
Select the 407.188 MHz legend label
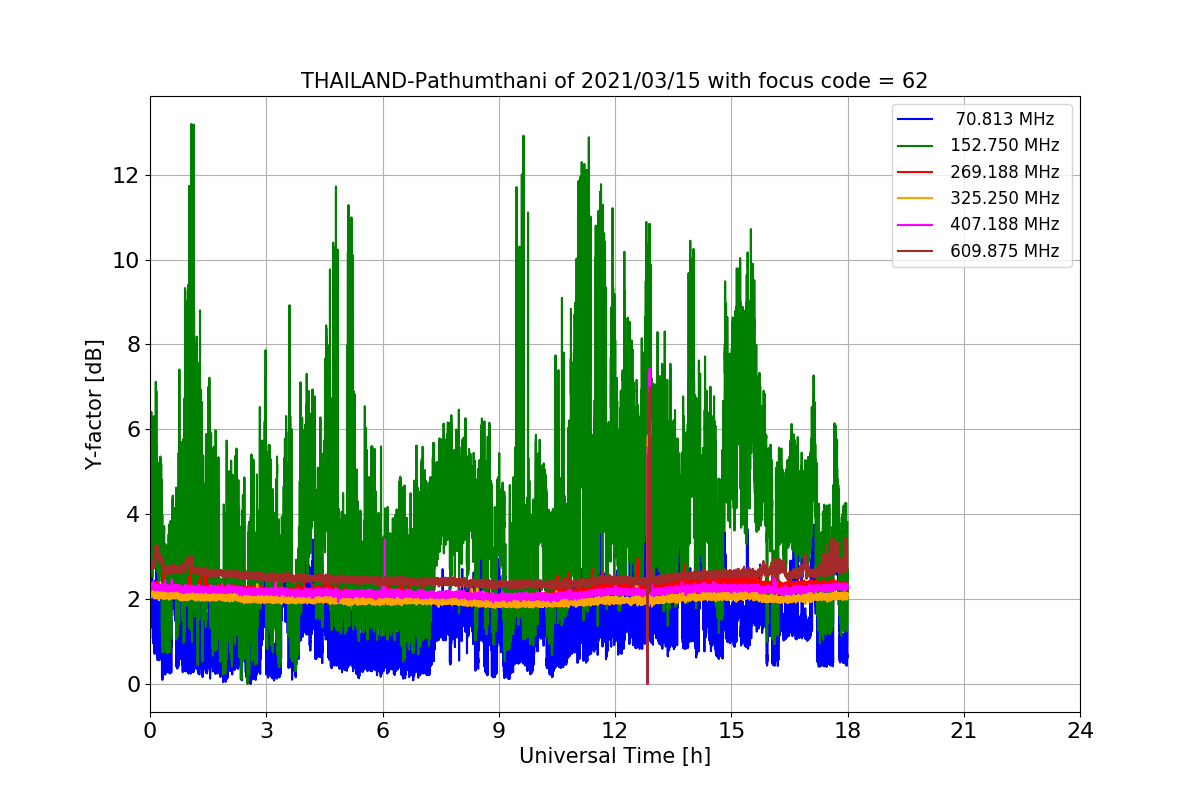[1004, 225]
